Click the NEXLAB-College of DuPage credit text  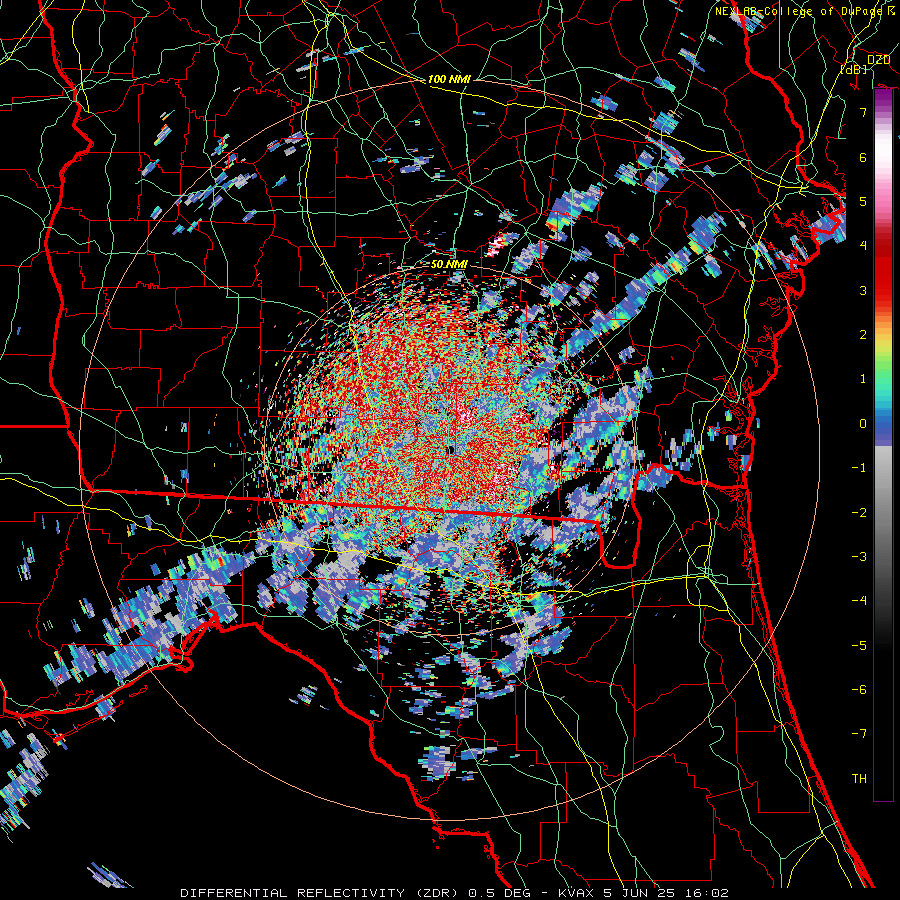805,11
